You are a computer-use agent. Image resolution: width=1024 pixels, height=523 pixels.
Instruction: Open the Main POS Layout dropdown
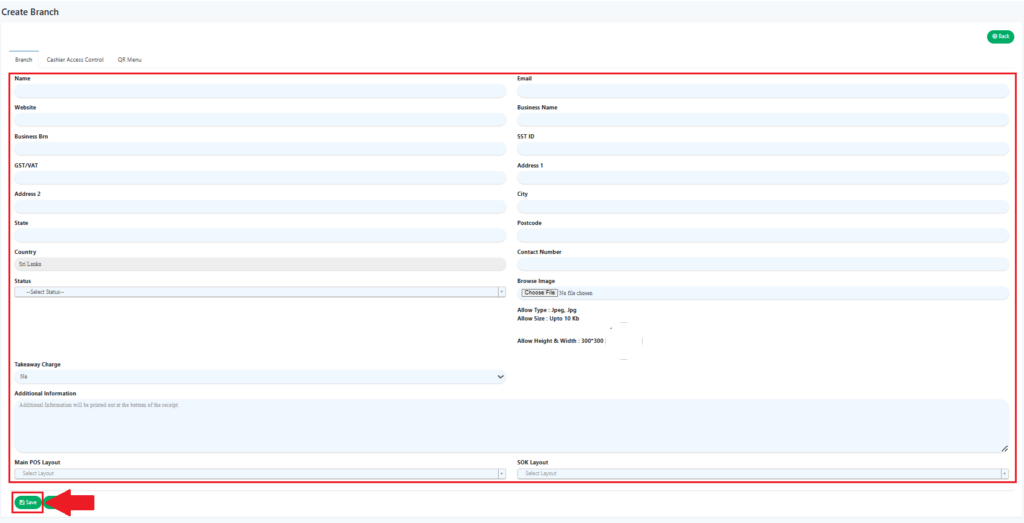pos(260,473)
